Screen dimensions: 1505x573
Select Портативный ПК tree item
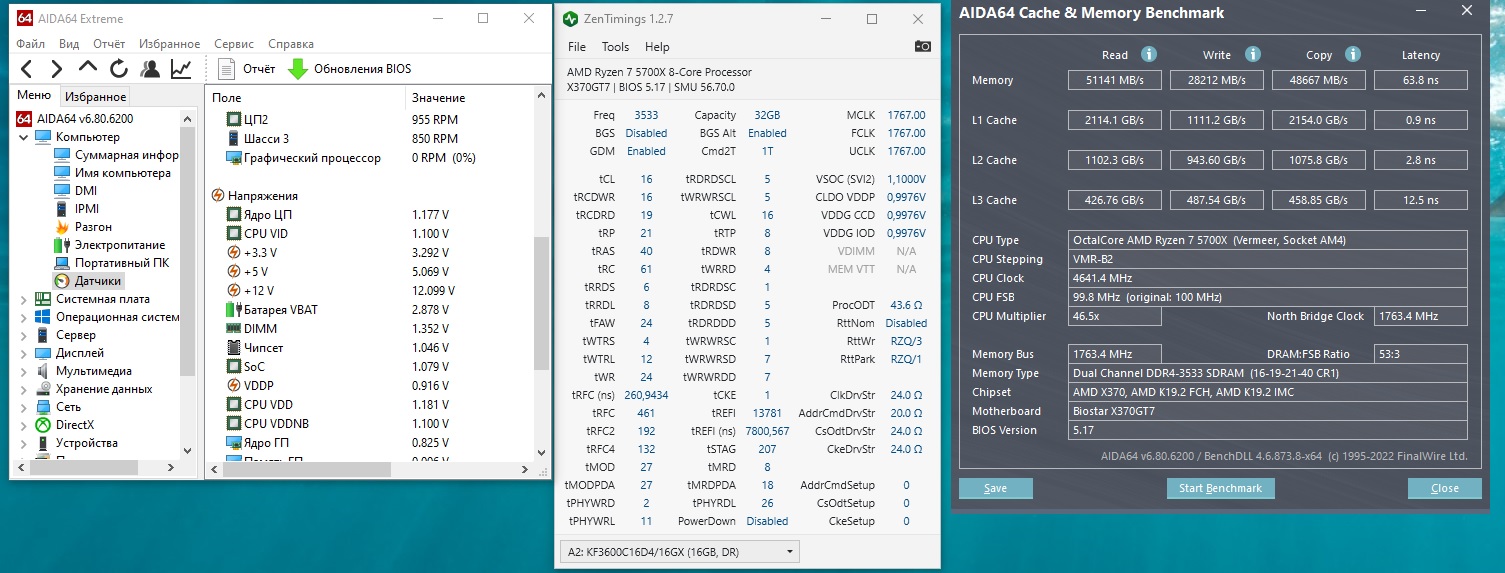pos(111,263)
